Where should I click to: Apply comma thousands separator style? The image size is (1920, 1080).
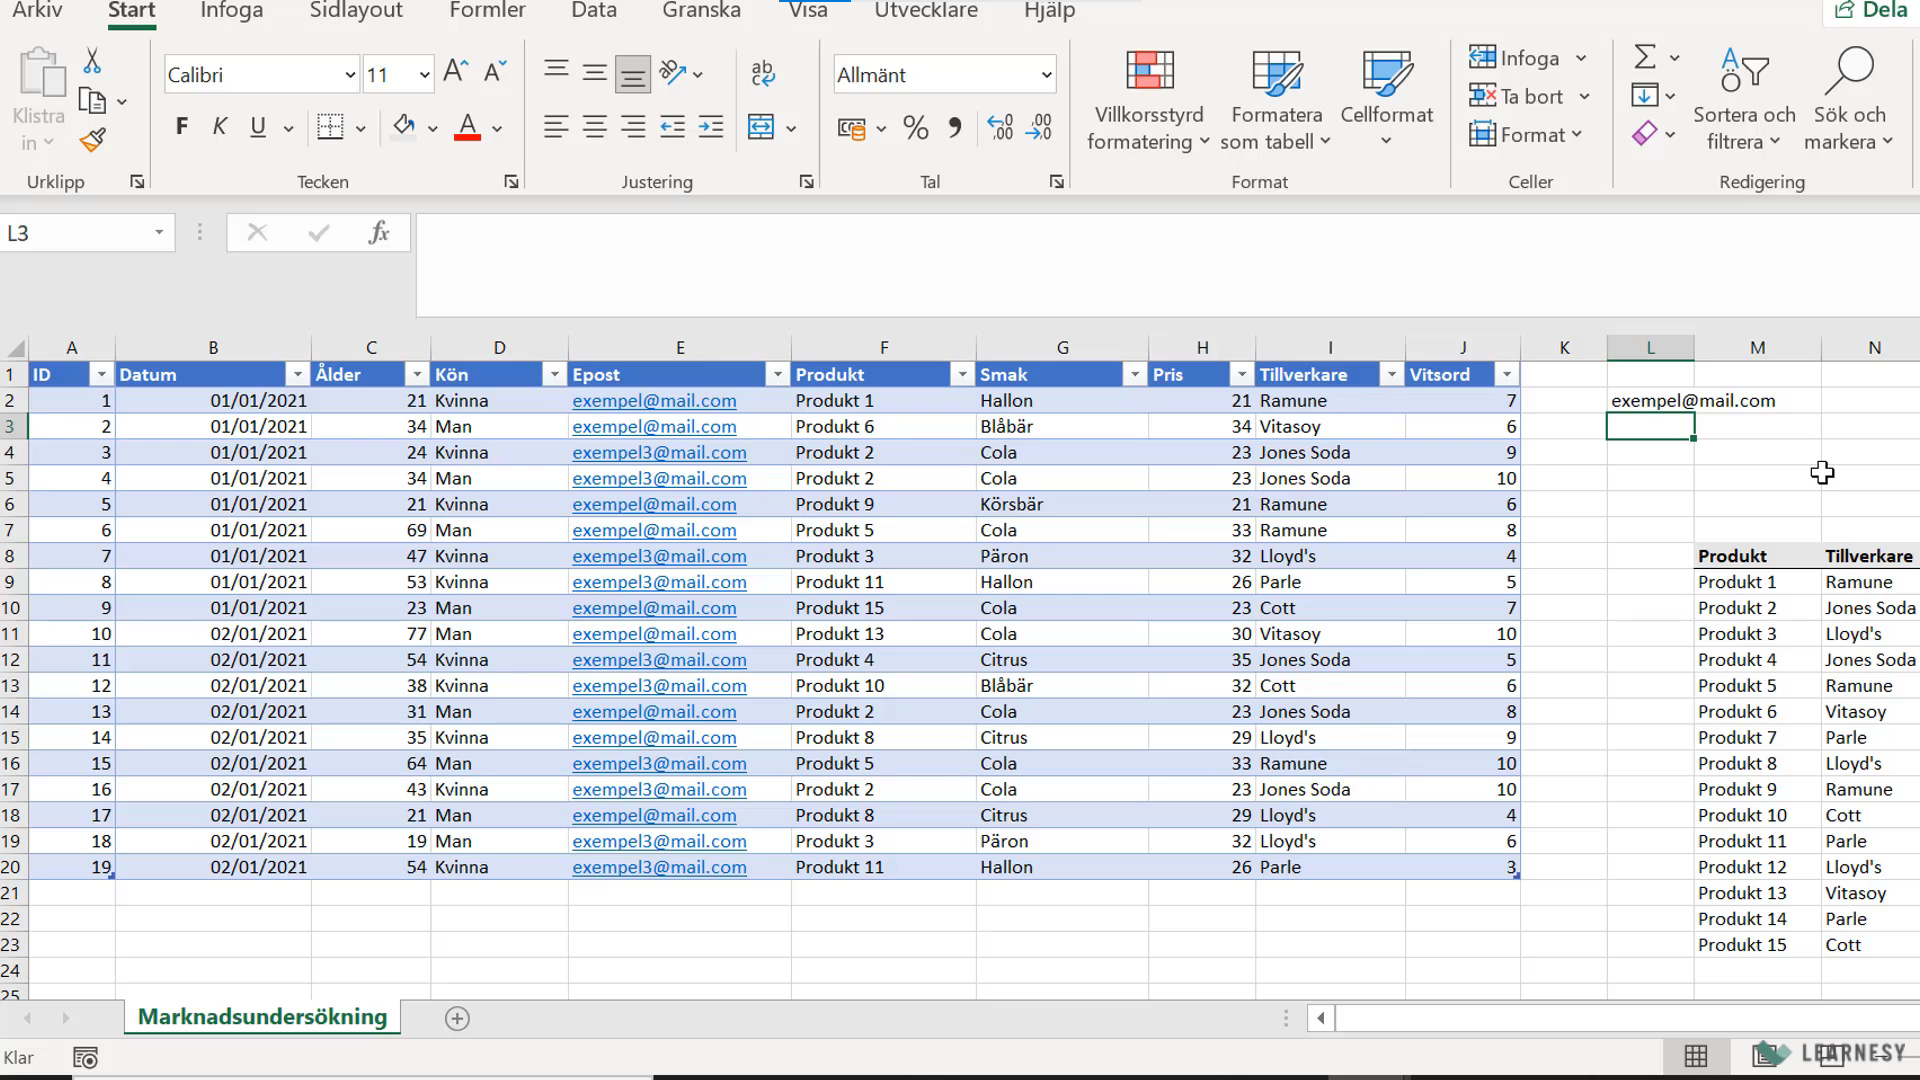pos(955,128)
